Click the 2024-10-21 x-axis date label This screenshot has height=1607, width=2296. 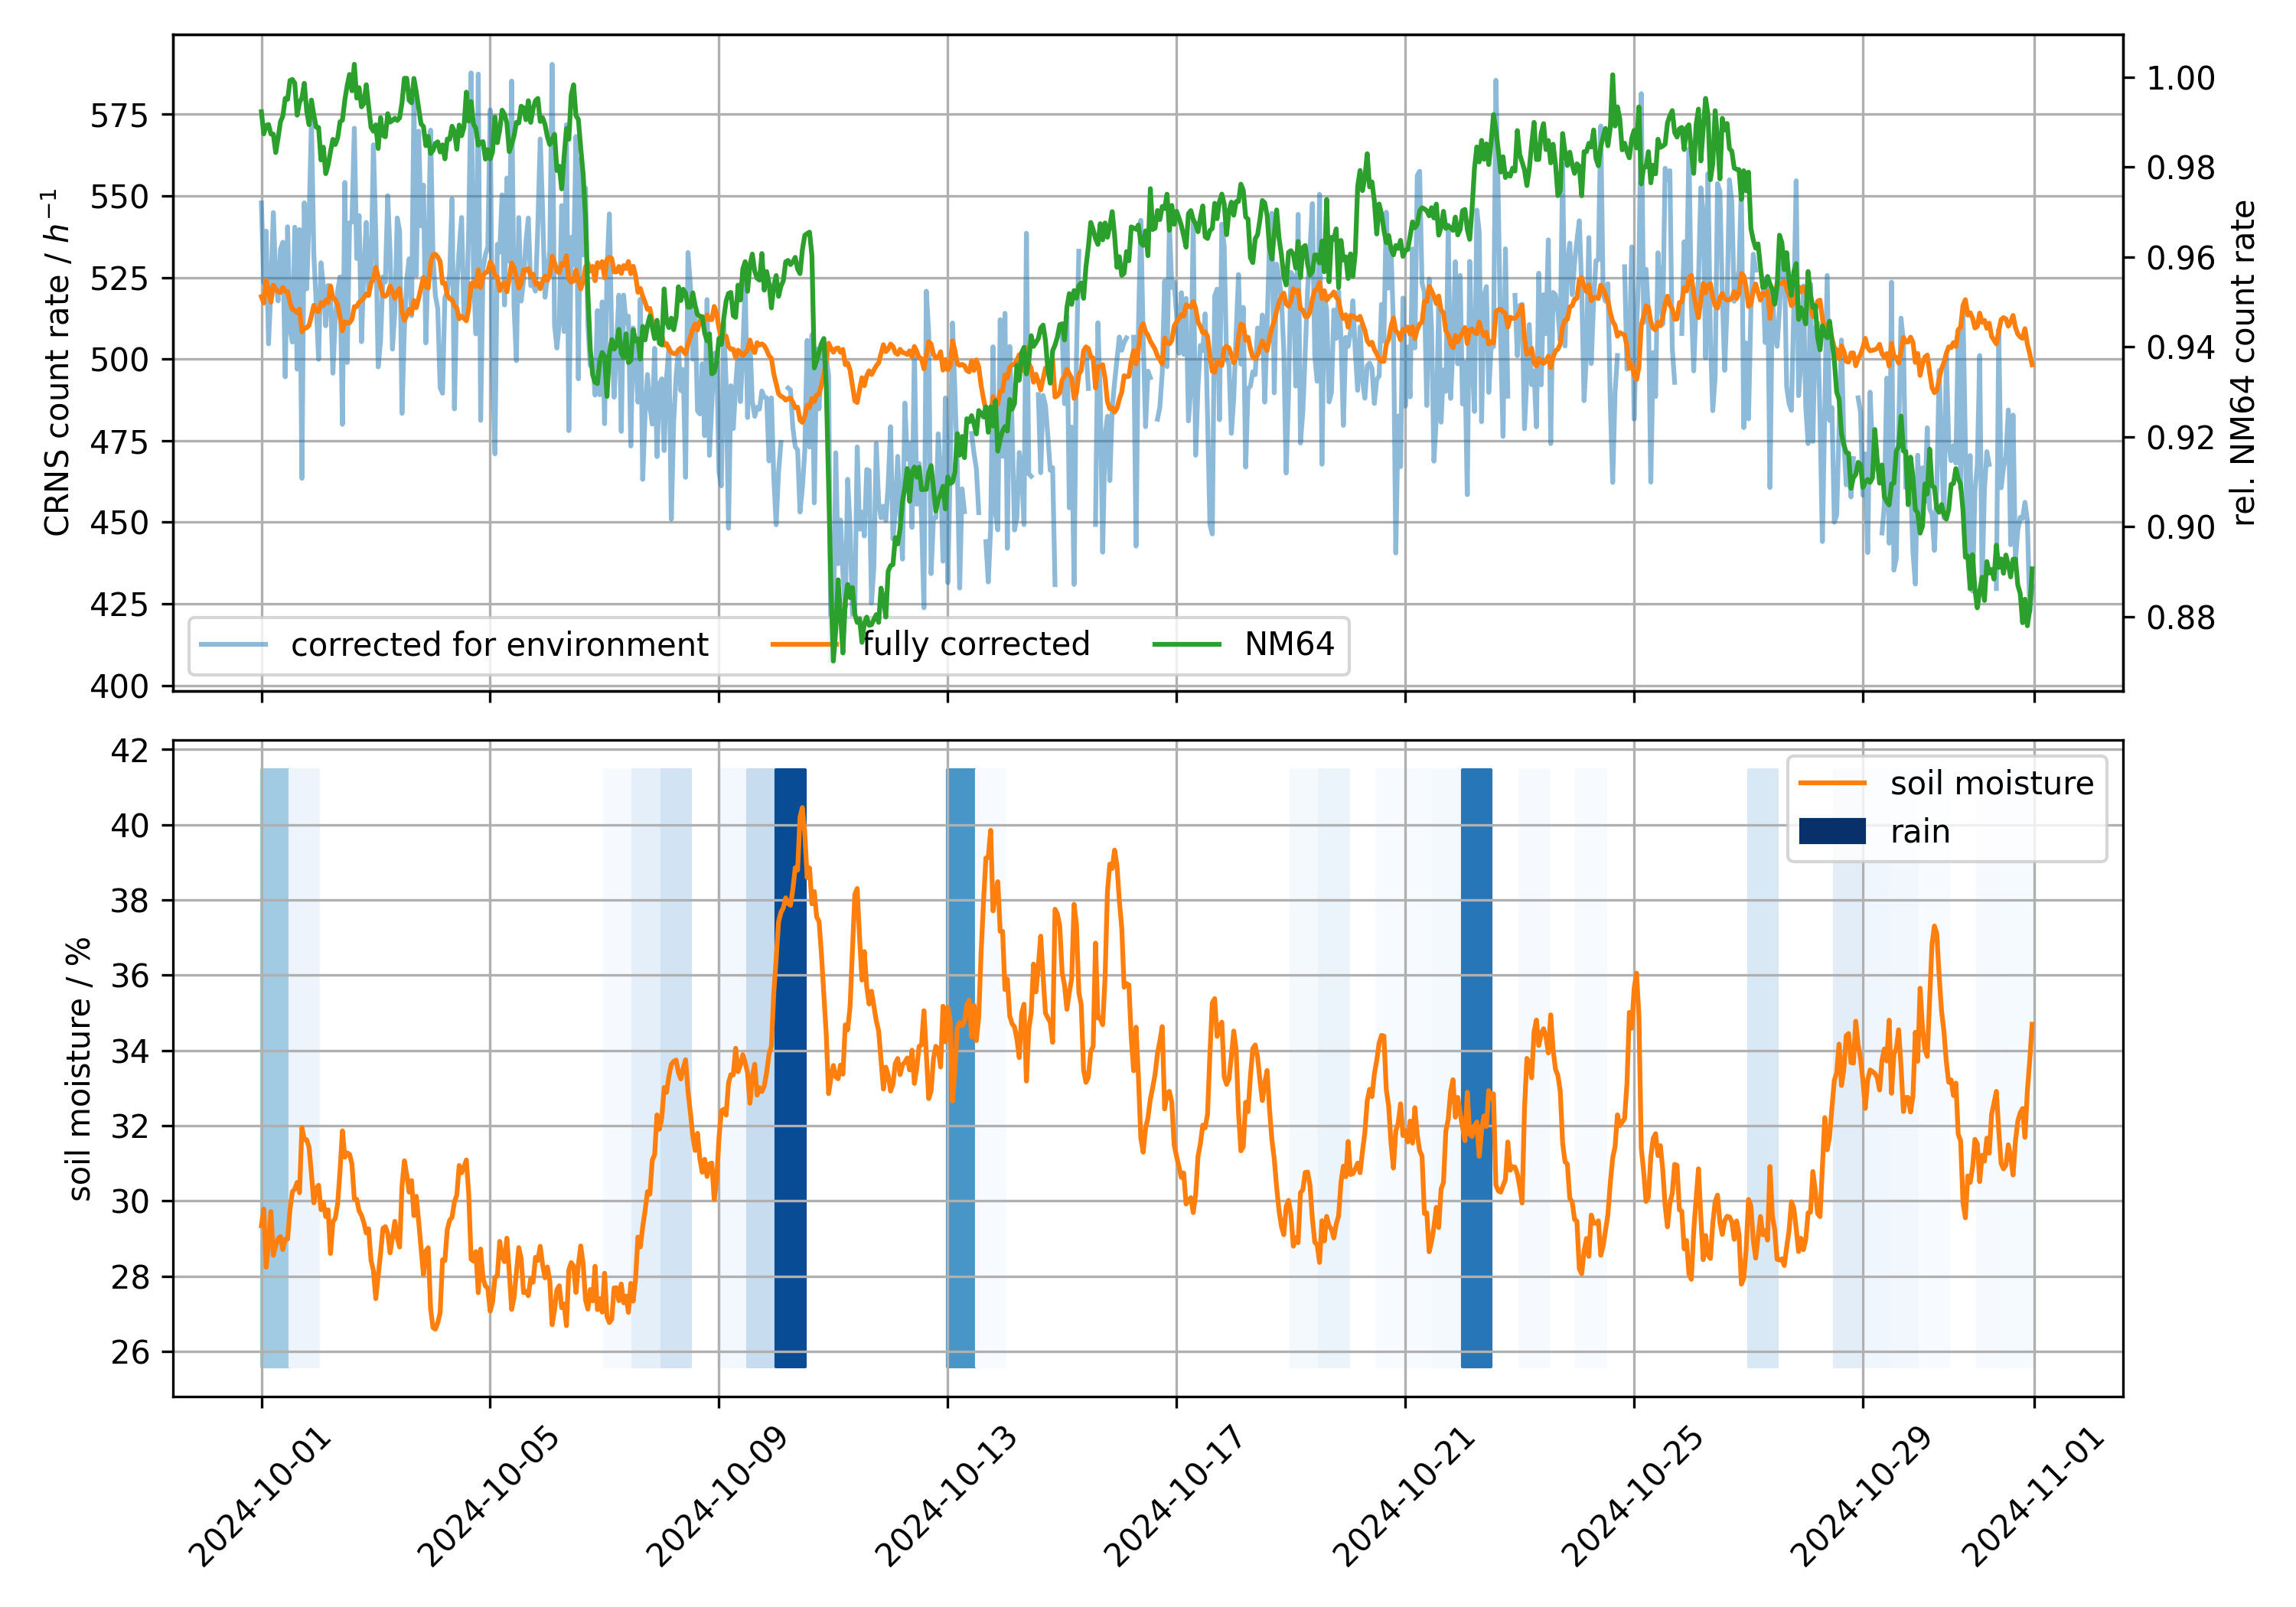pyautogui.click(x=1403, y=1497)
